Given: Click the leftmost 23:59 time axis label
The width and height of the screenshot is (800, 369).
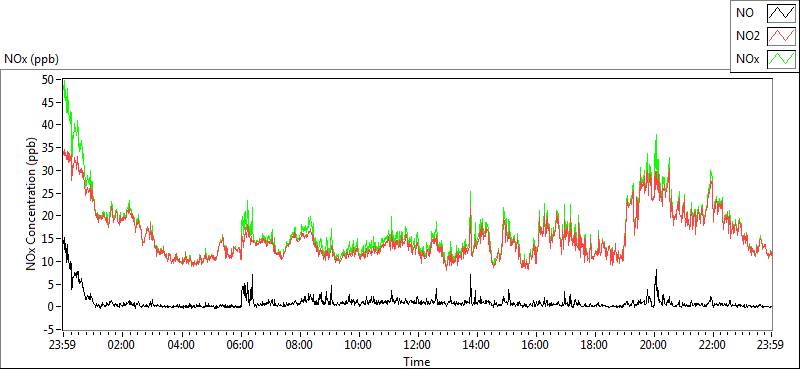Looking at the screenshot, I should point(63,345).
